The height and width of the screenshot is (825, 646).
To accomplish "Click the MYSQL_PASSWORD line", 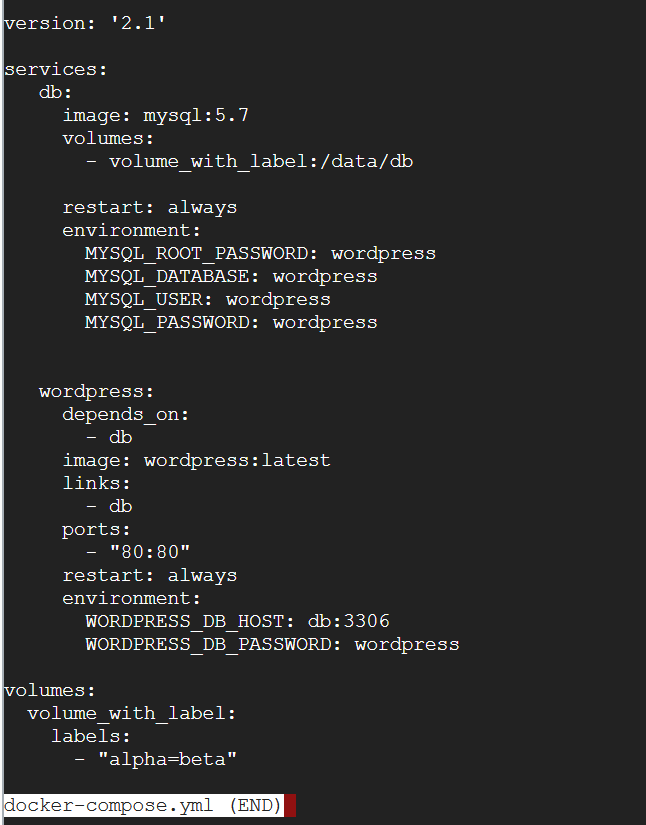I will click(231, 322).
